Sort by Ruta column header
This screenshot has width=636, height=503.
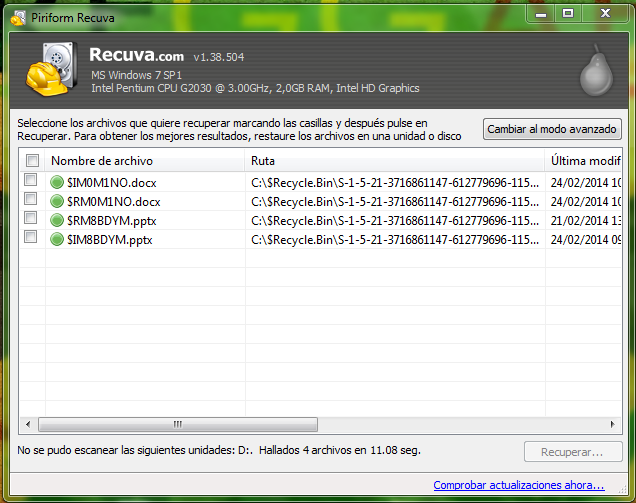click(395, 161)
